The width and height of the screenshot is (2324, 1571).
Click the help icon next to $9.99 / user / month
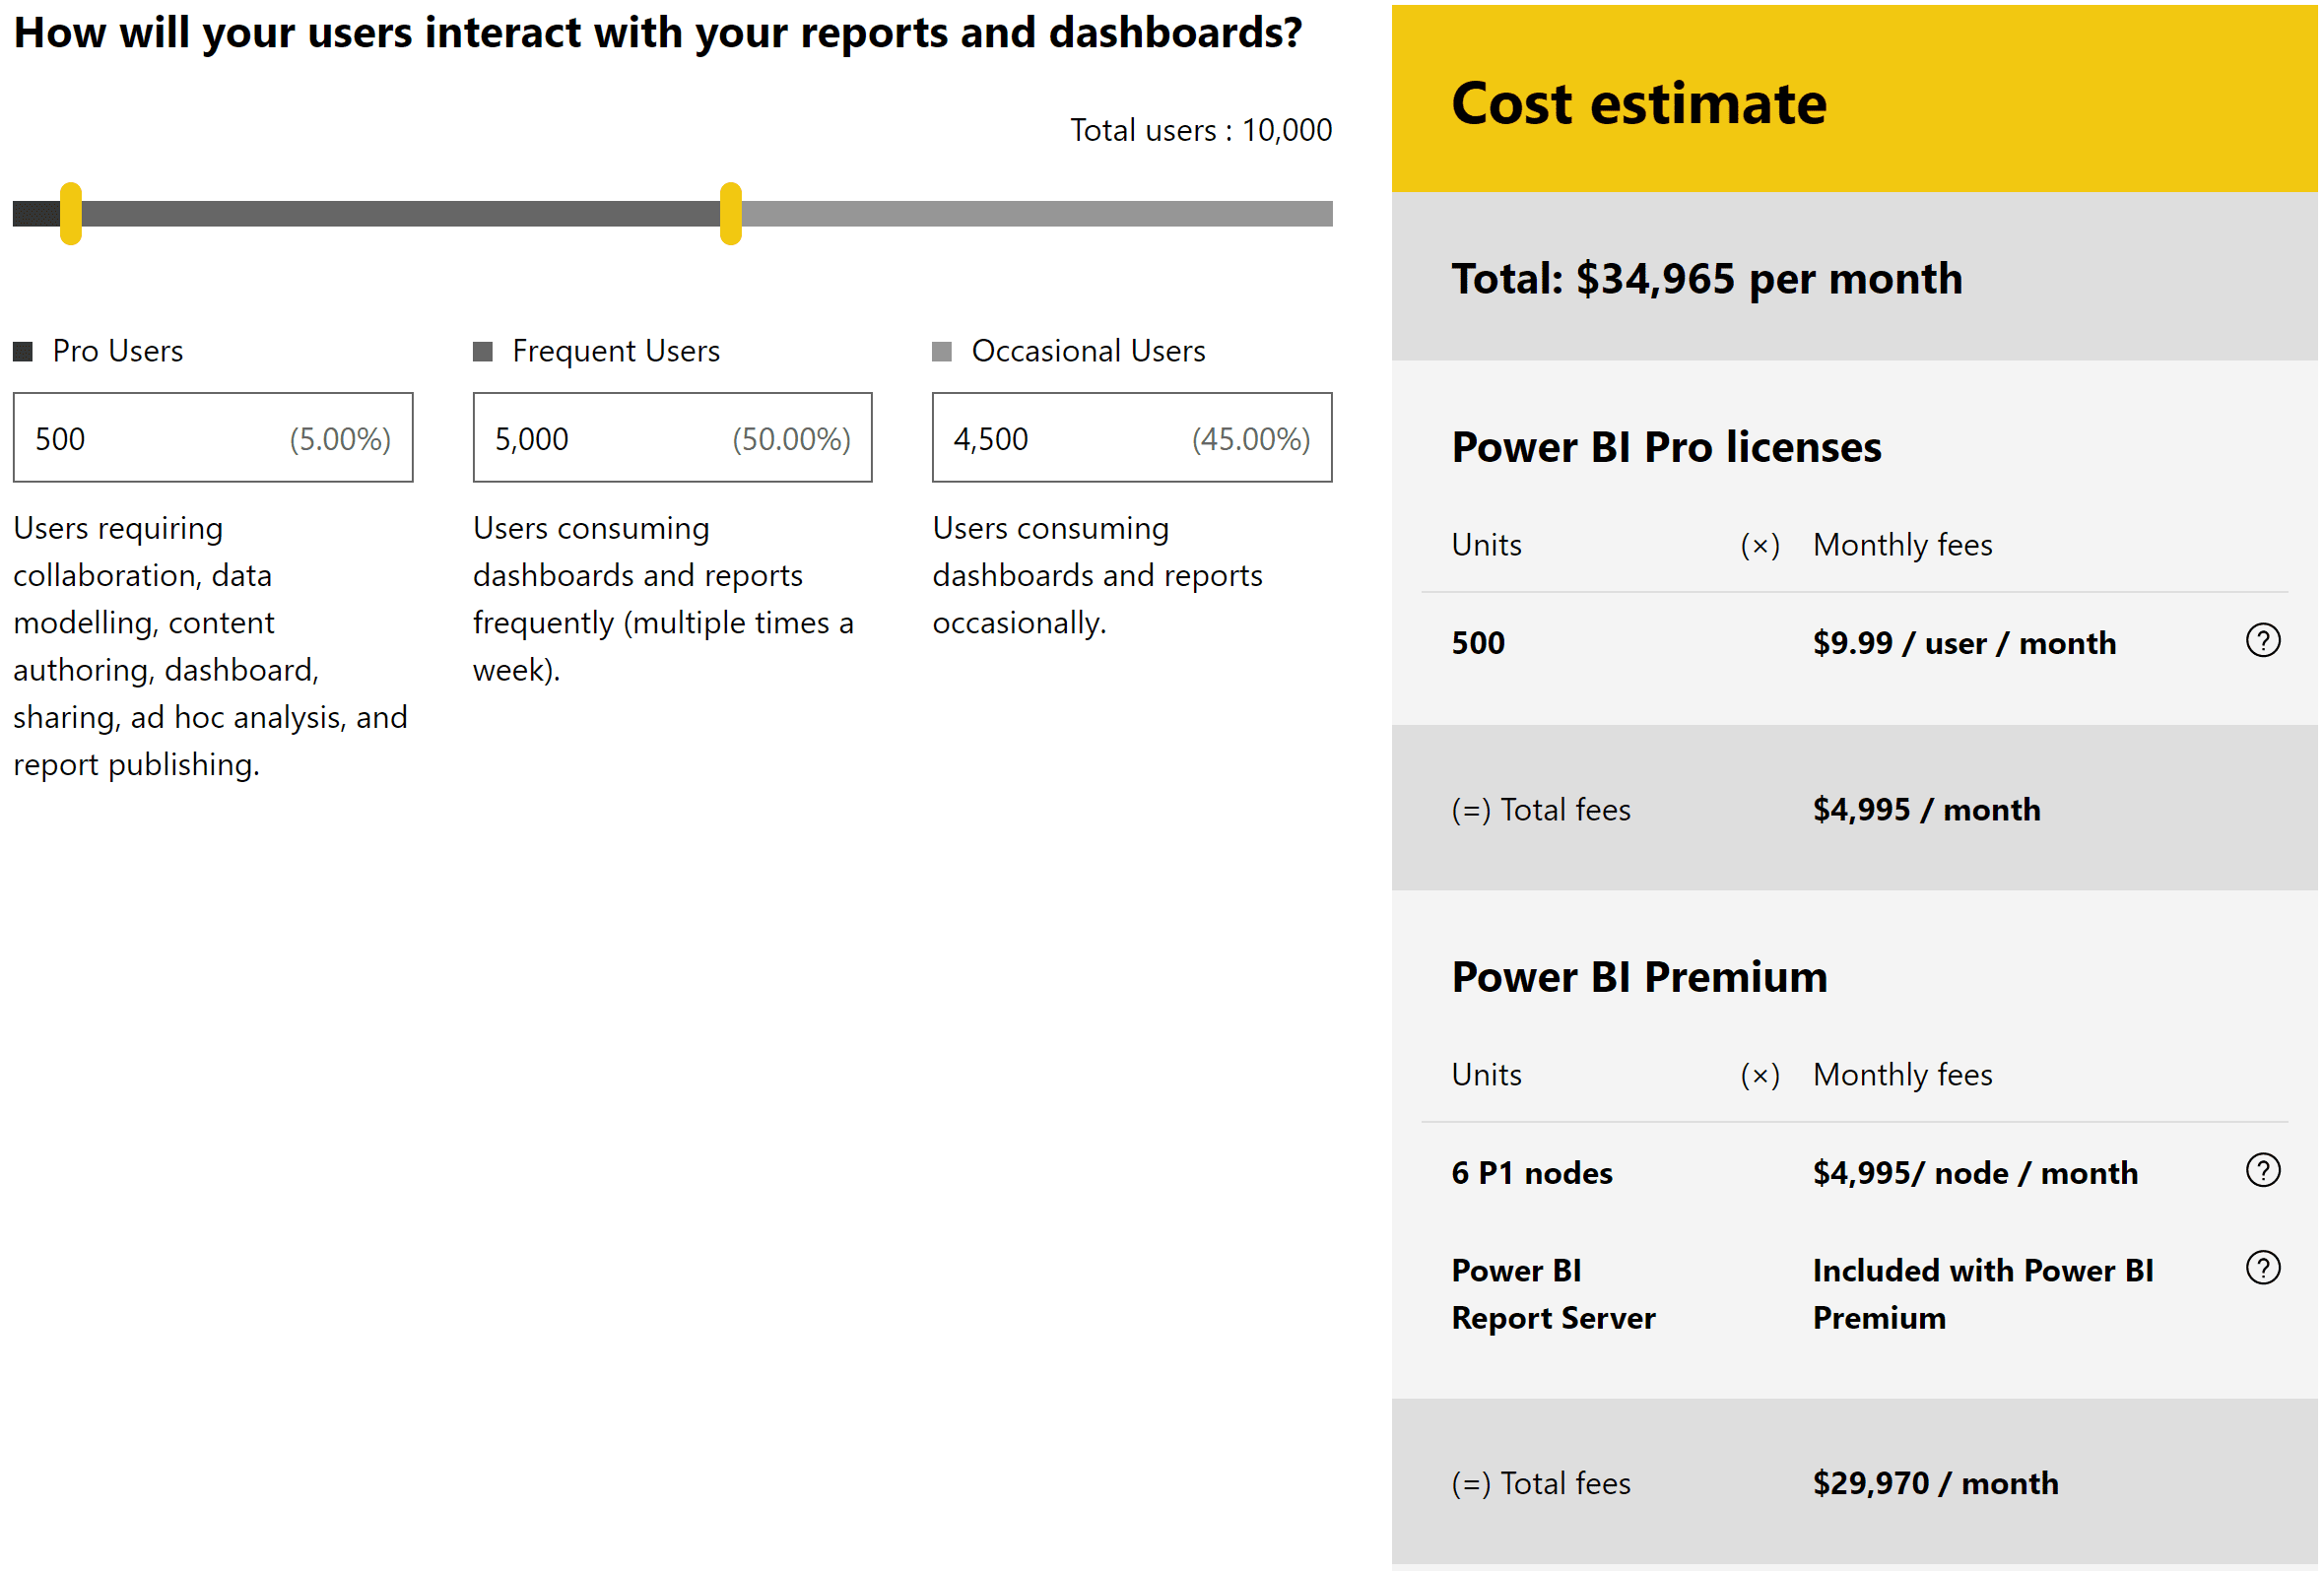tap(2262, 640)
